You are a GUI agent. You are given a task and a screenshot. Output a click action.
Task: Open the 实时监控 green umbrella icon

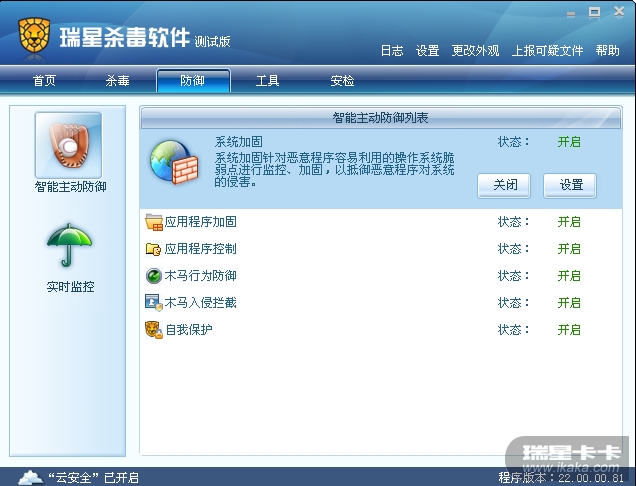point(69,245)
